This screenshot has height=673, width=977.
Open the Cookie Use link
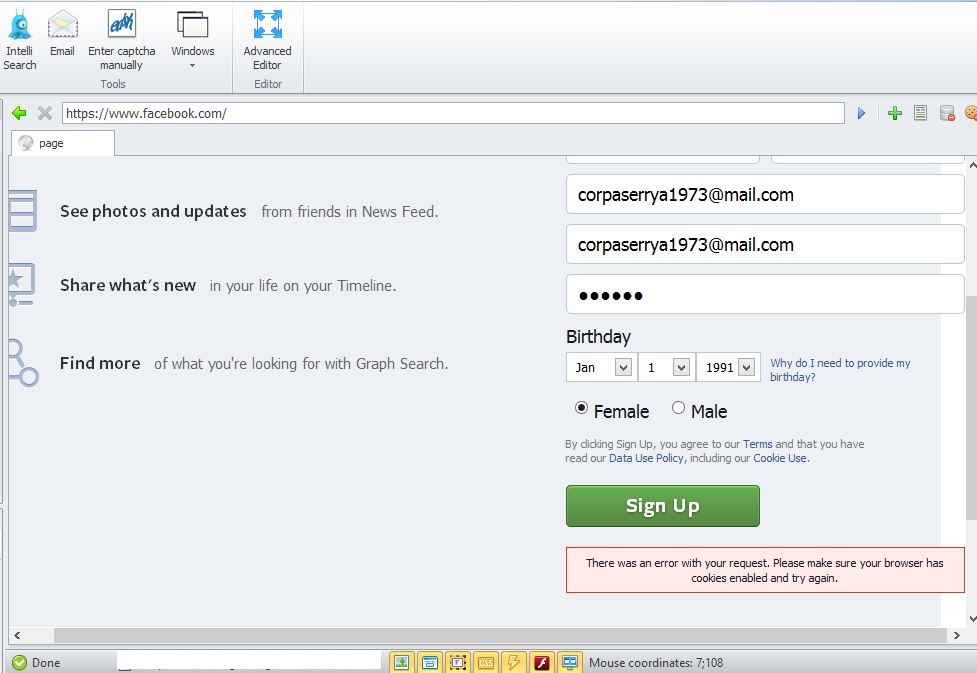point(780,458)
